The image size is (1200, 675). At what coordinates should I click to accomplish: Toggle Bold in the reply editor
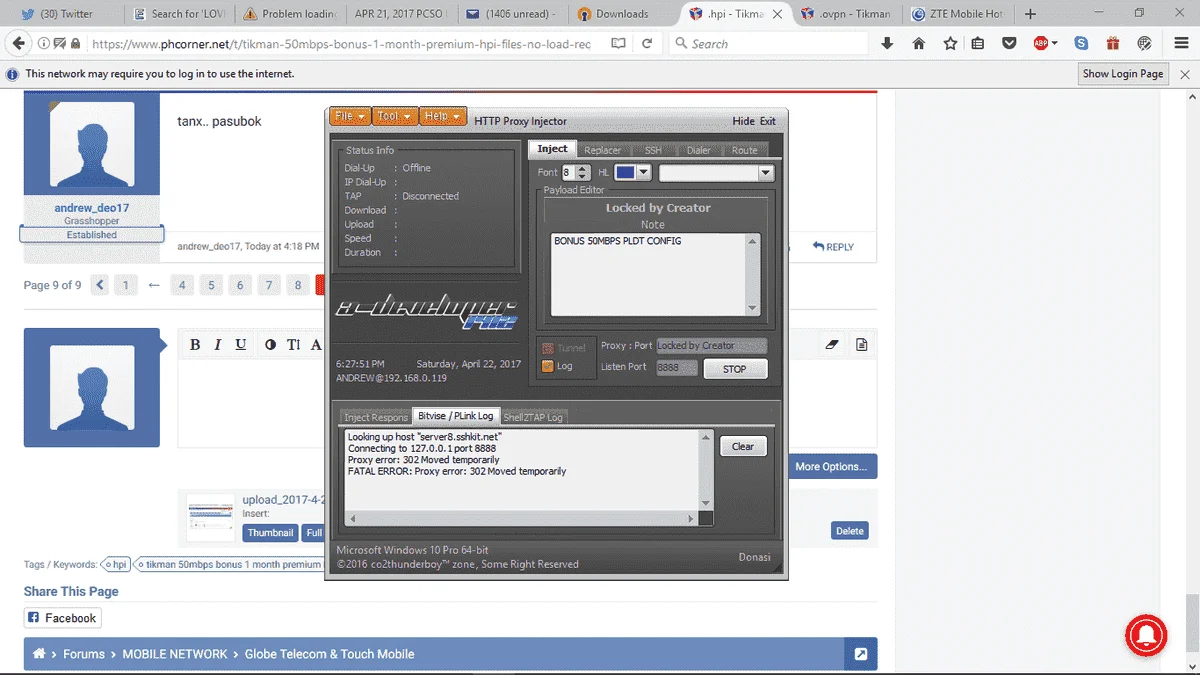[194, 345]
